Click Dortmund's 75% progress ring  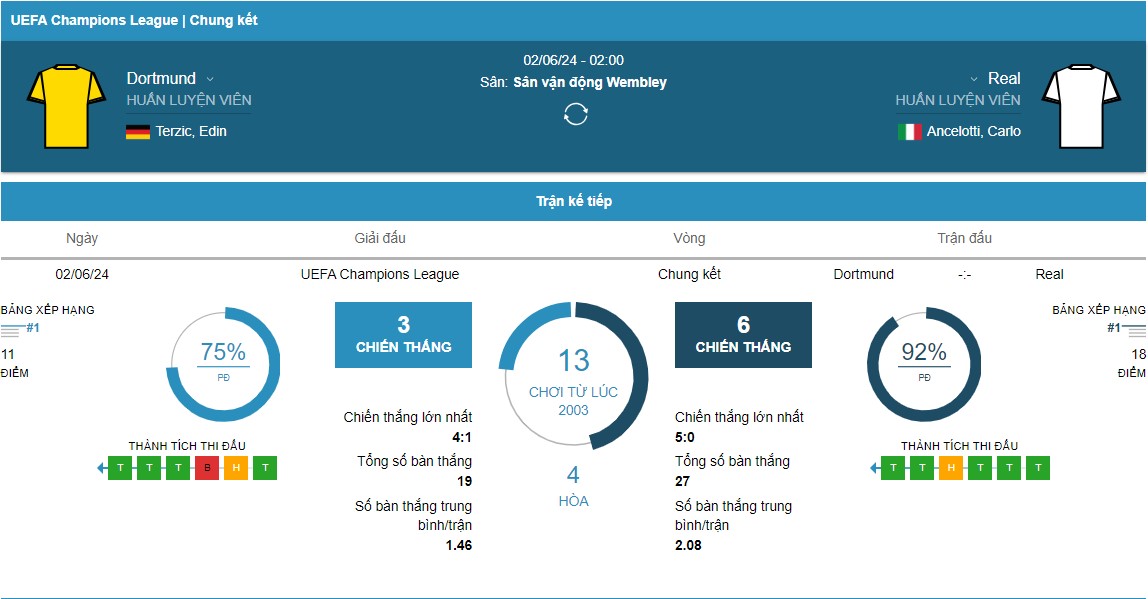pos(223,364)
